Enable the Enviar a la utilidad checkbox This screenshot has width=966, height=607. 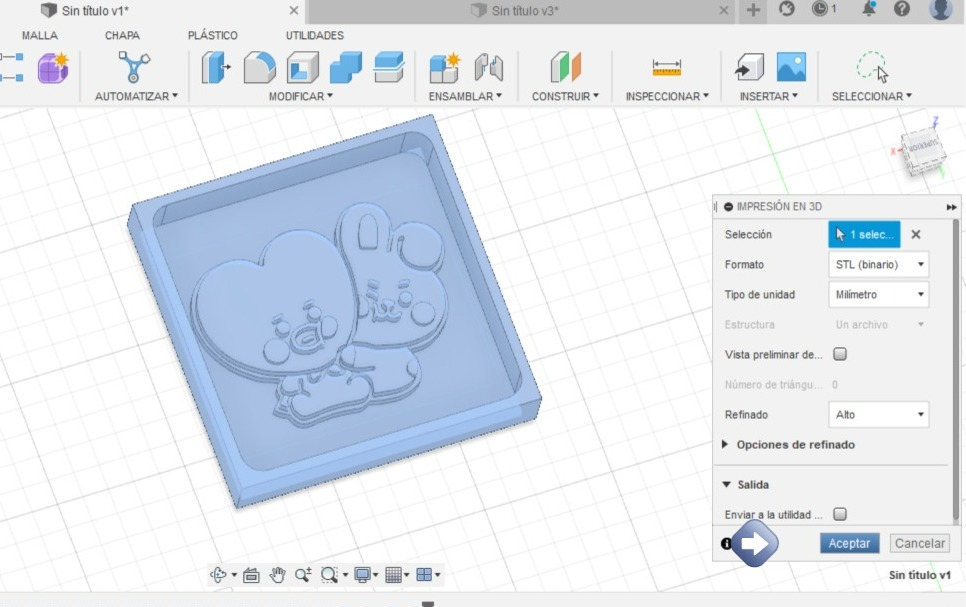tap(840, 514)
